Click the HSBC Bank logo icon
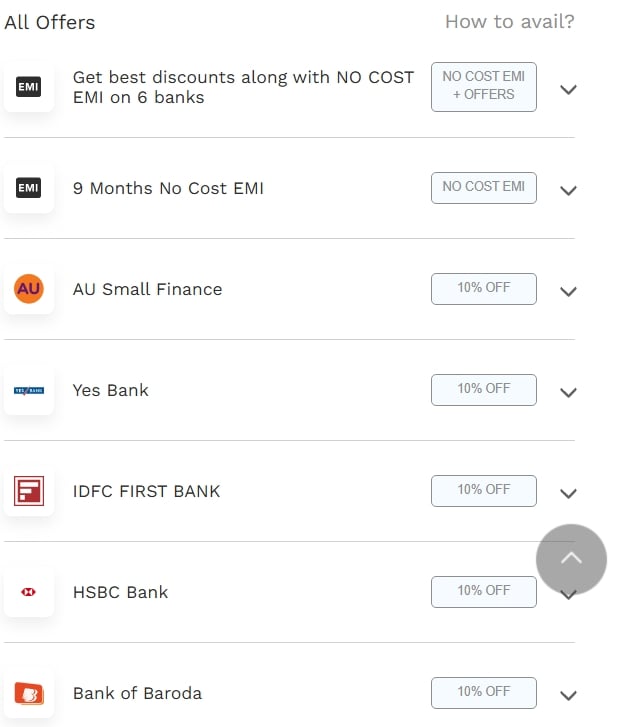This screenshot has height=727, width=619. pos(29,592)
